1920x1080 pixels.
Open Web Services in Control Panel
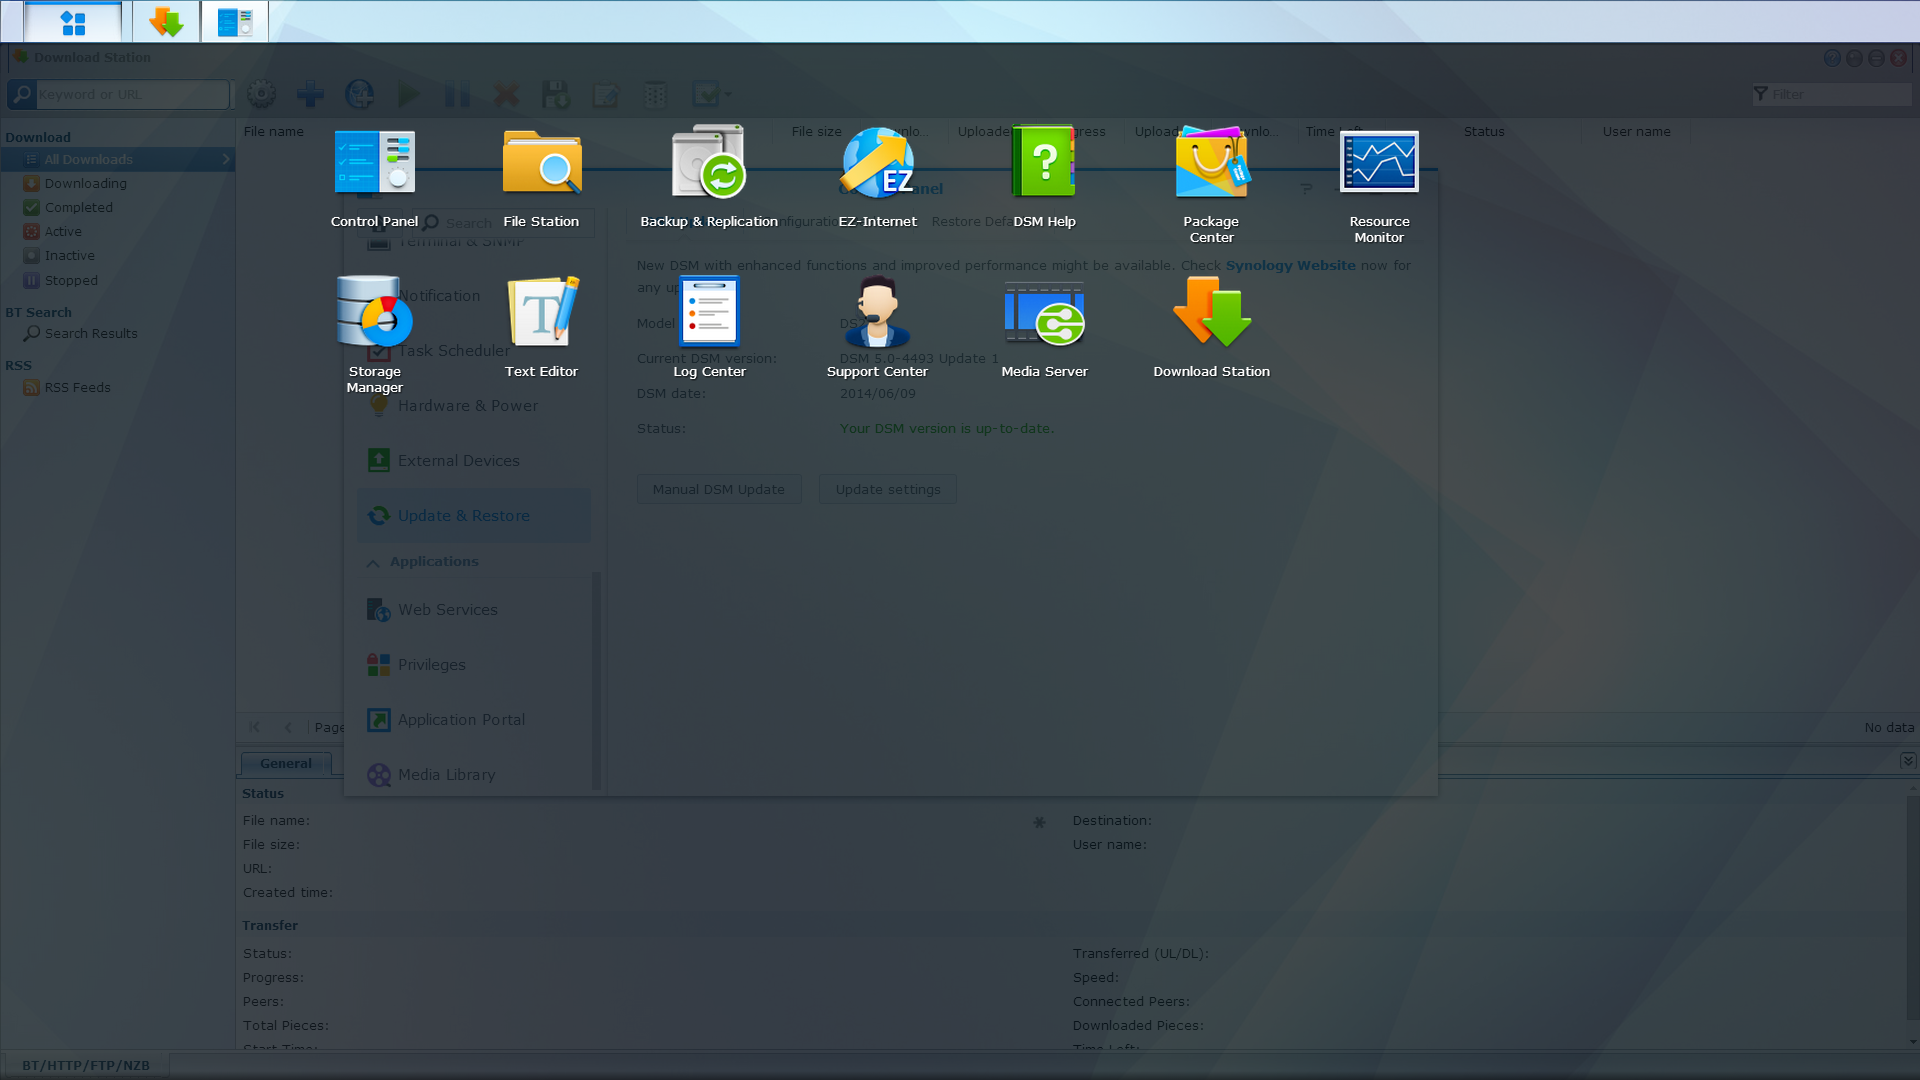pyautogui.click(x=474, y=609)
